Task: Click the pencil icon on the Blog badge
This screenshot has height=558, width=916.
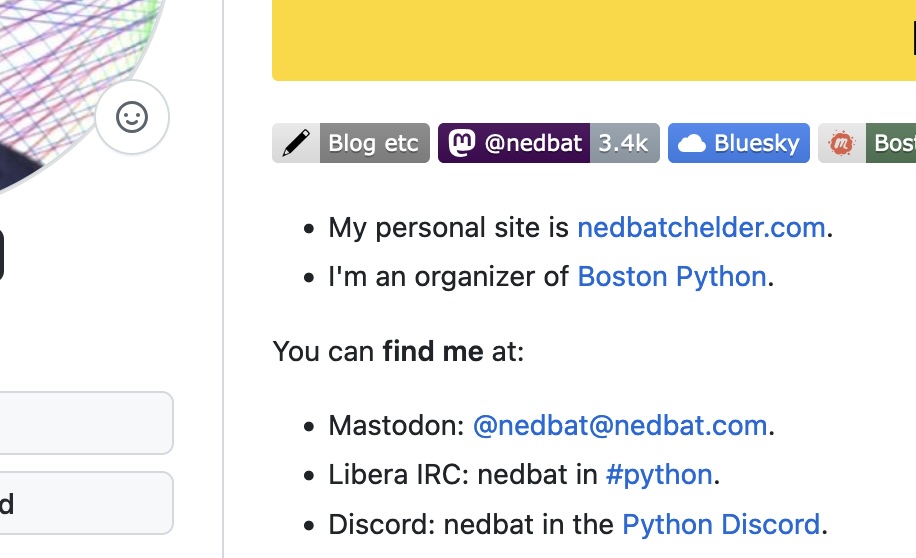Action: (x=296, y=143)
